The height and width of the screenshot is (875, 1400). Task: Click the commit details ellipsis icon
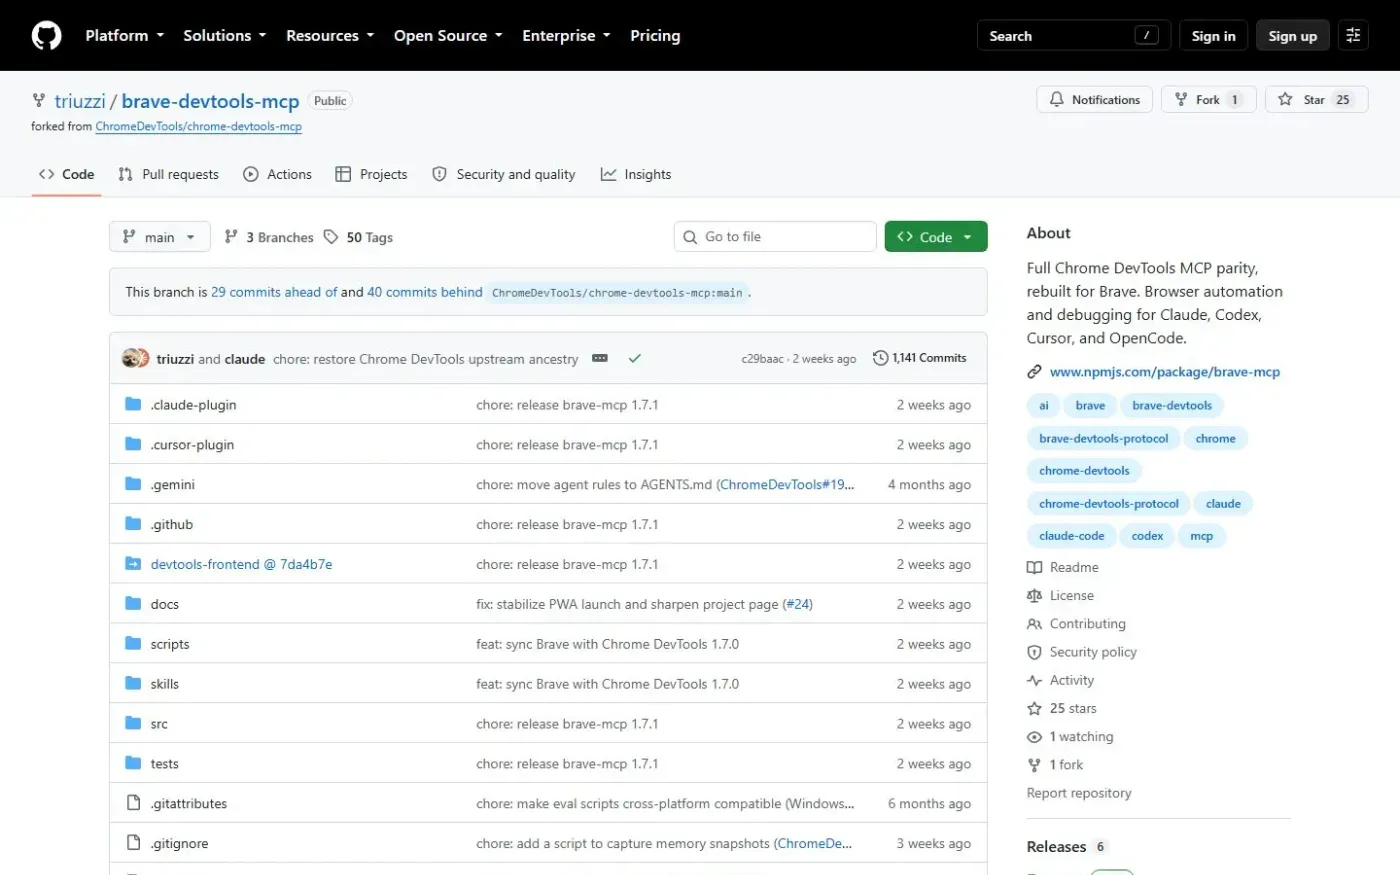[600, 358]
